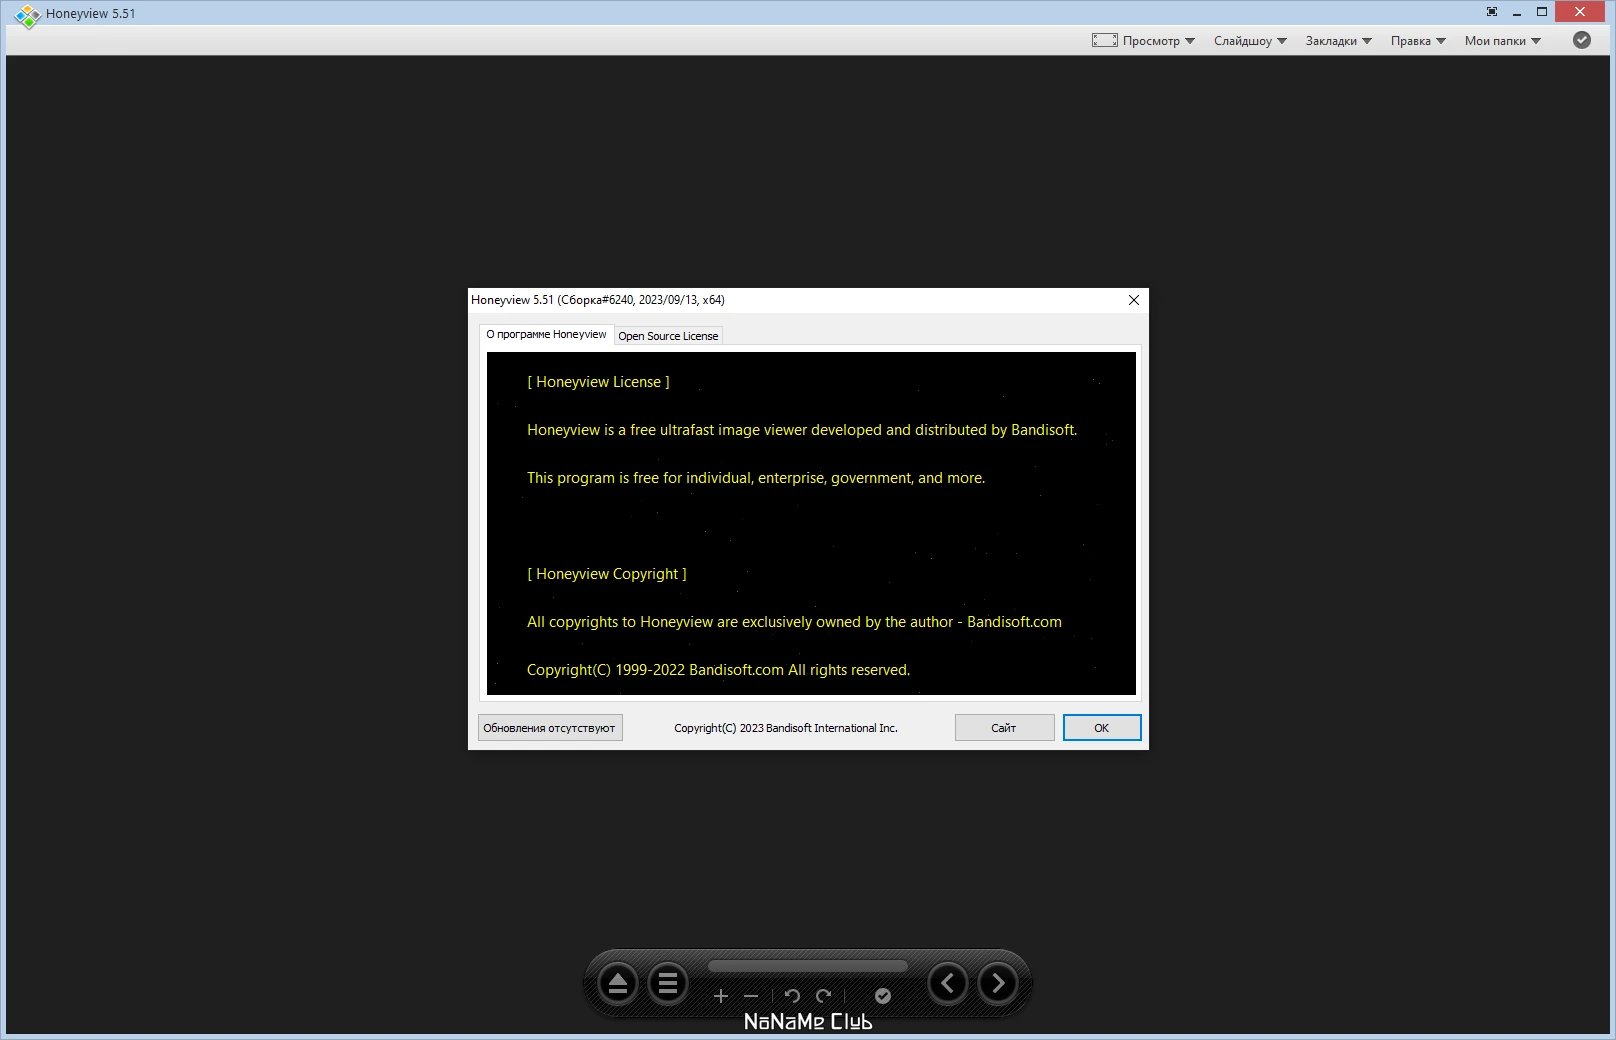
Task: Select the О программе Honeyview tab
Action: tap(546, 334)
